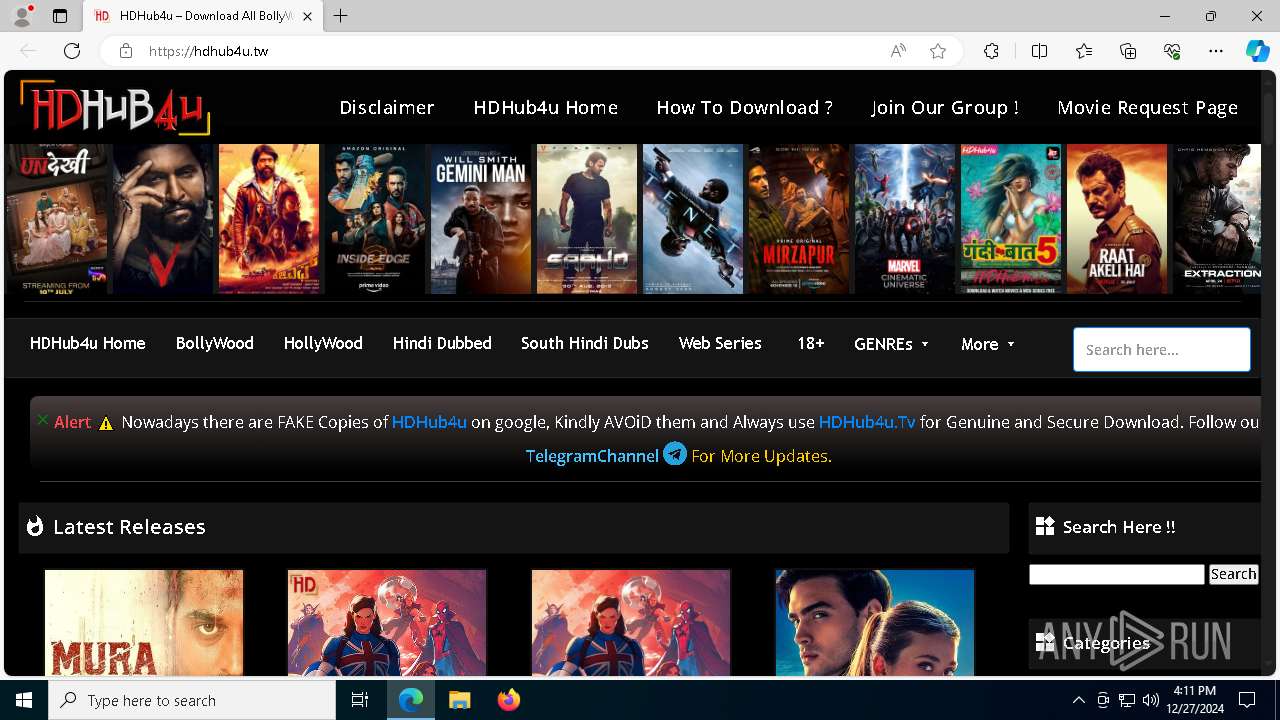
Task: Open the Windows Start menu
Action: coord(24,700)
